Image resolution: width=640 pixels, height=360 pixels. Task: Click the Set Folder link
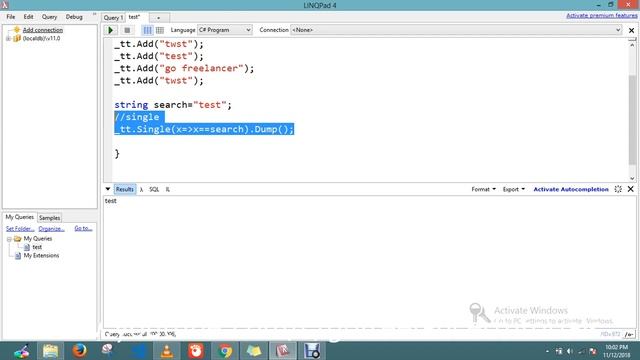[20, 229]
